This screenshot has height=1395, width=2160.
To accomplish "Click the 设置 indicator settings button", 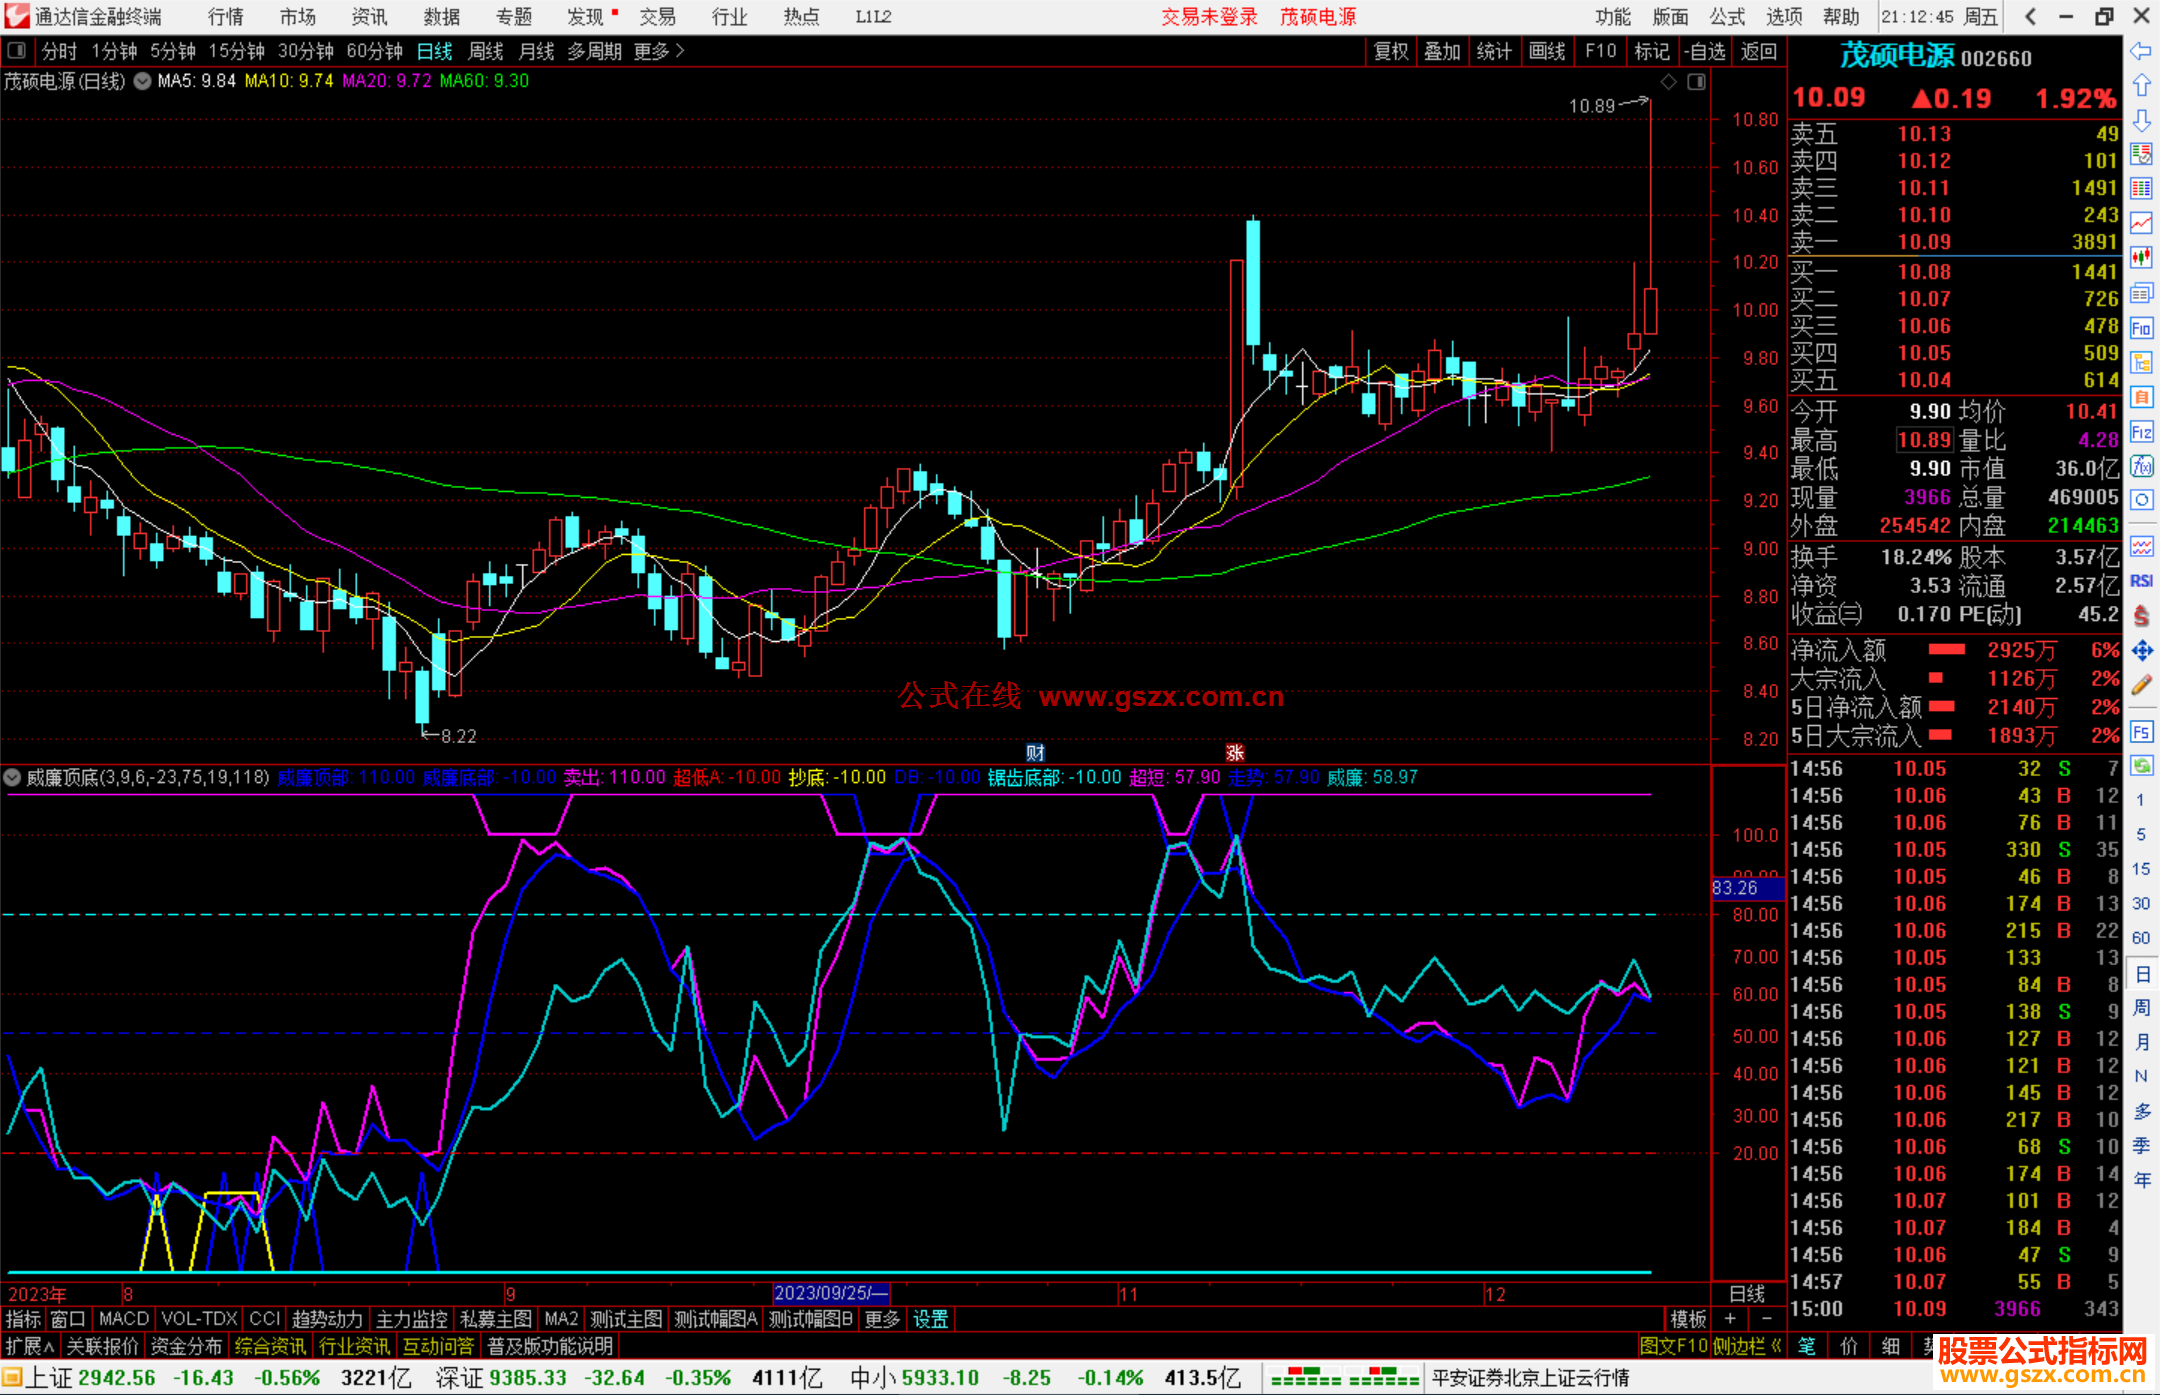I will [930, 1319].
